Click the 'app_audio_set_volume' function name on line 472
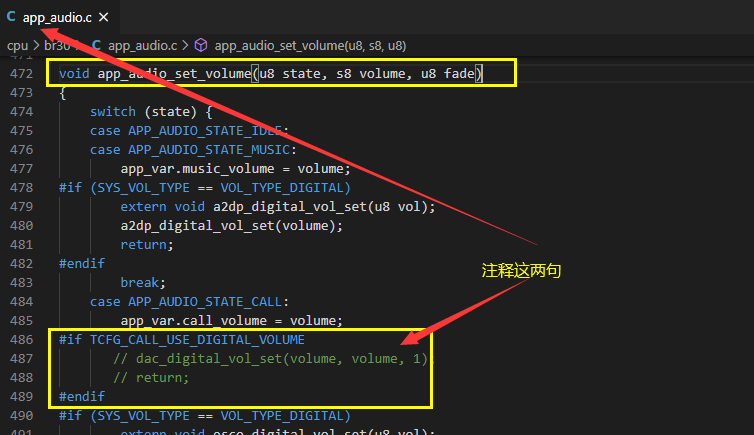 tap(174, 74)
